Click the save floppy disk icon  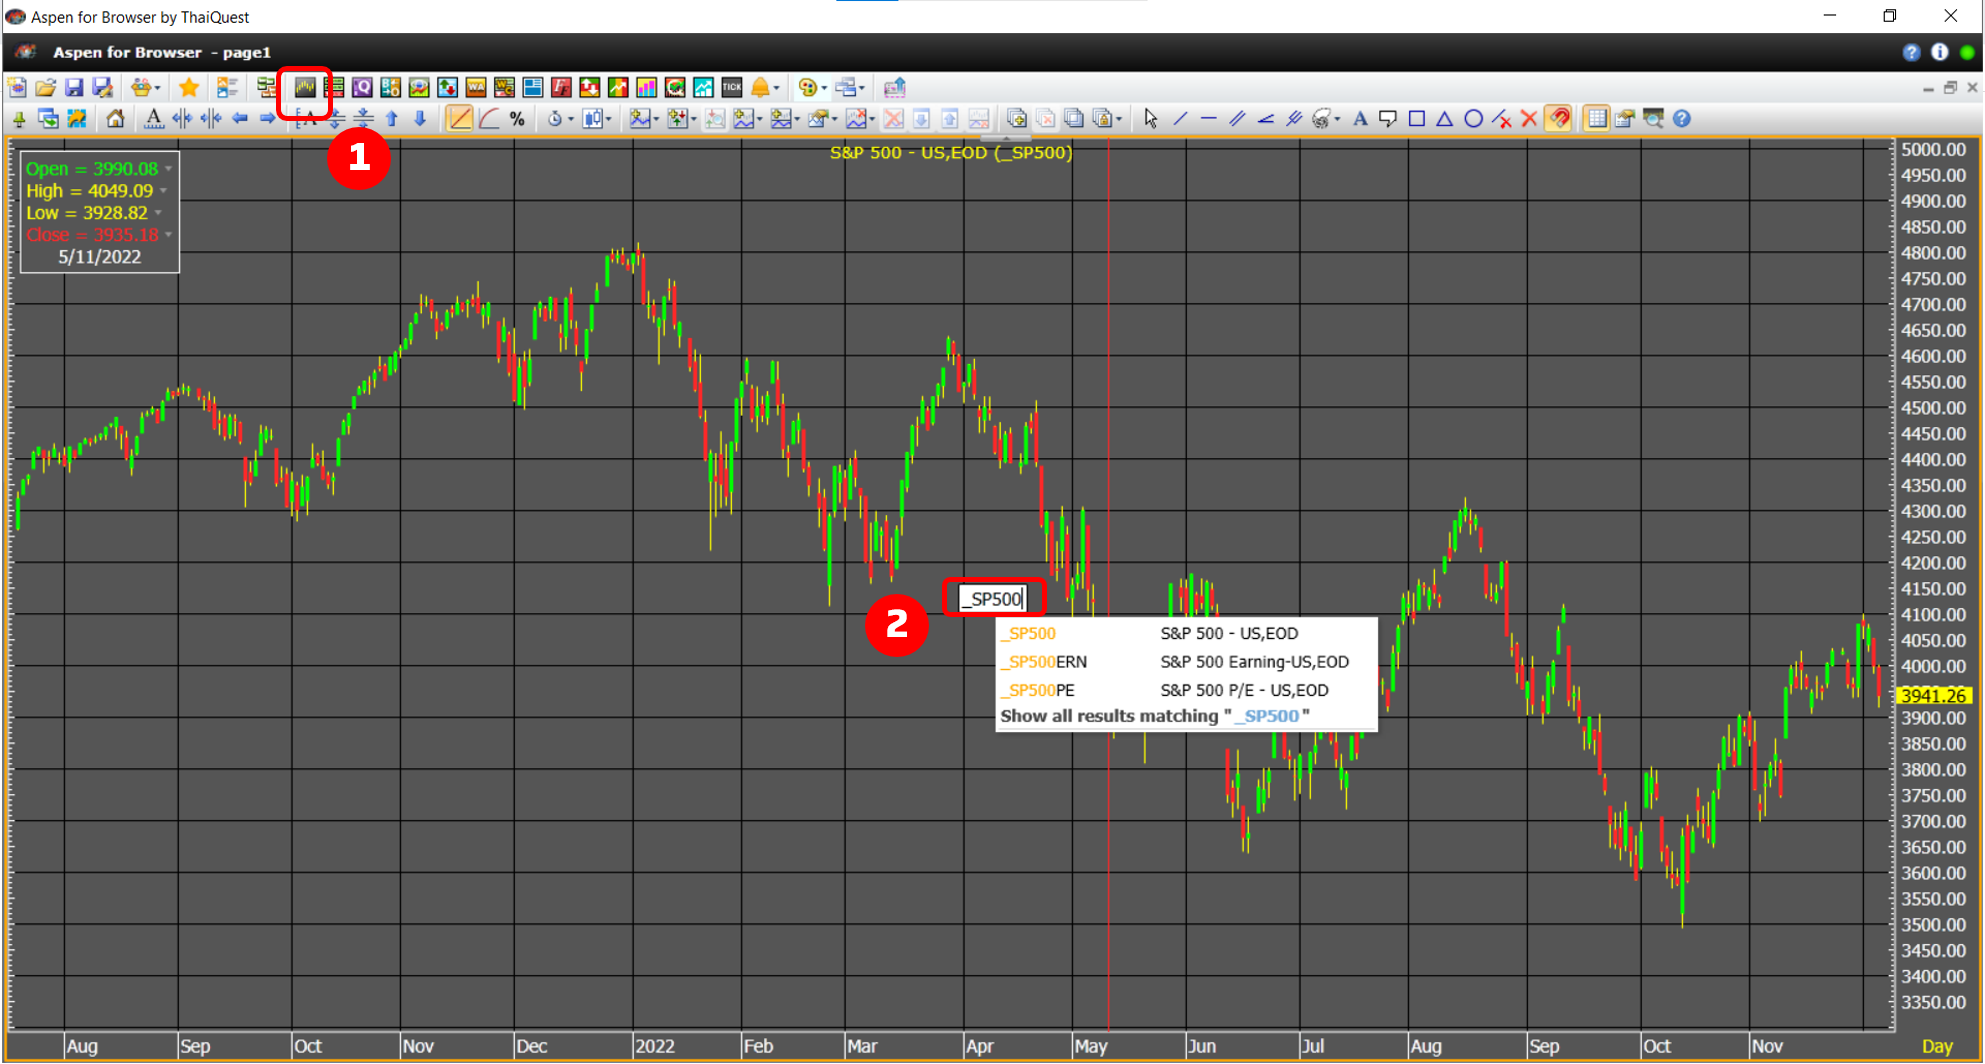pyautogui.click(x=74, y=88)
